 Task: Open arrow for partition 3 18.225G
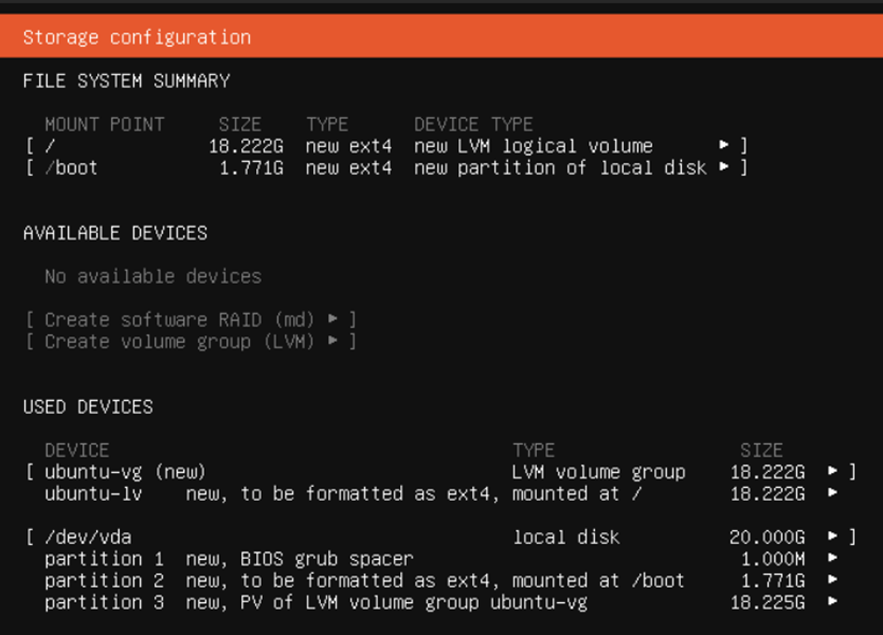[832, 601]
